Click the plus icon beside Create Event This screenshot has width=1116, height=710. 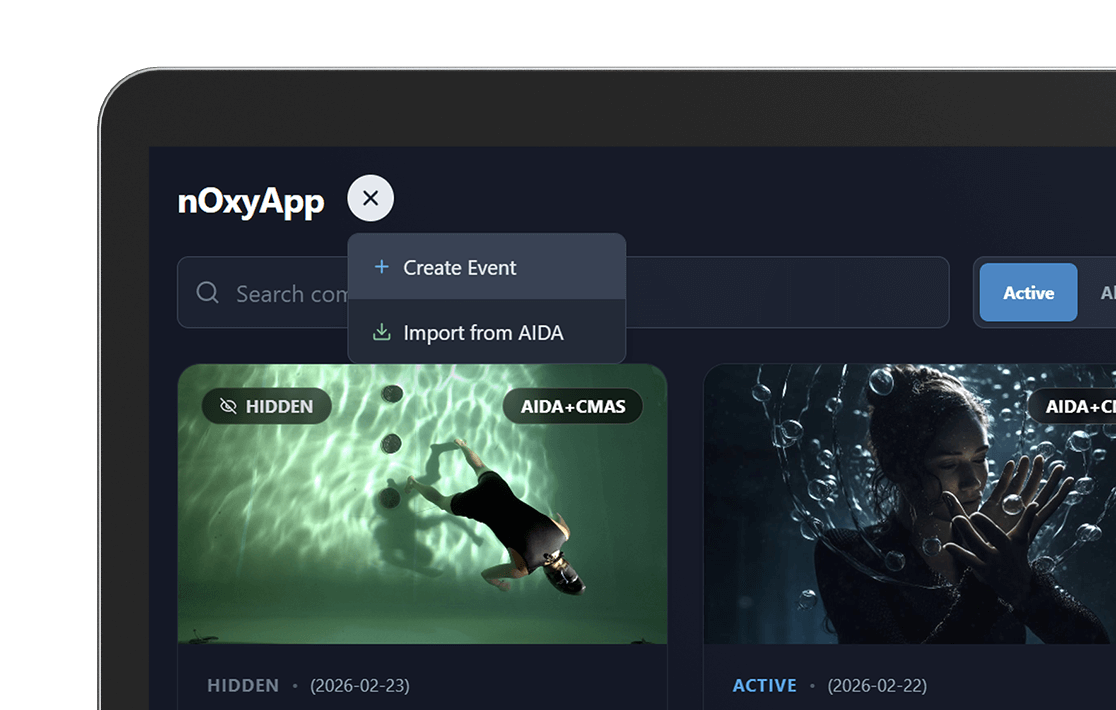click(x=381, y=267)
